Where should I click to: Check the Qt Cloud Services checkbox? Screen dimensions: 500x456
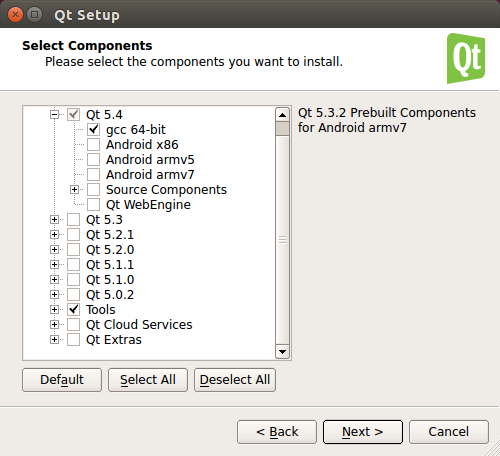pyautogui.click(x=73, y=325)
